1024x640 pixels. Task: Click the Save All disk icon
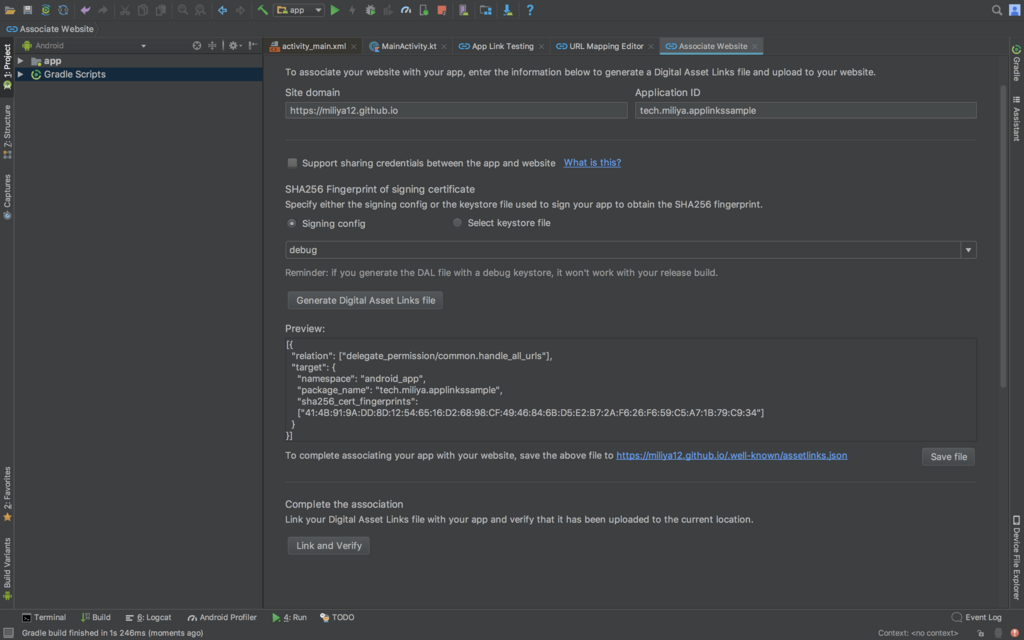click(27, 10)
